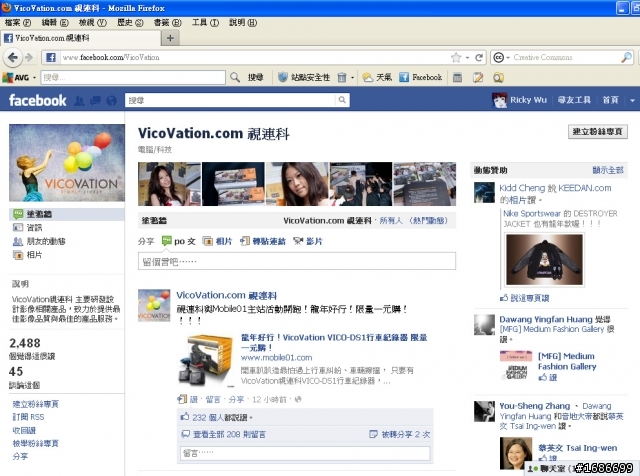
Task: Open 尋友工具 link
Action: (574, 100)
